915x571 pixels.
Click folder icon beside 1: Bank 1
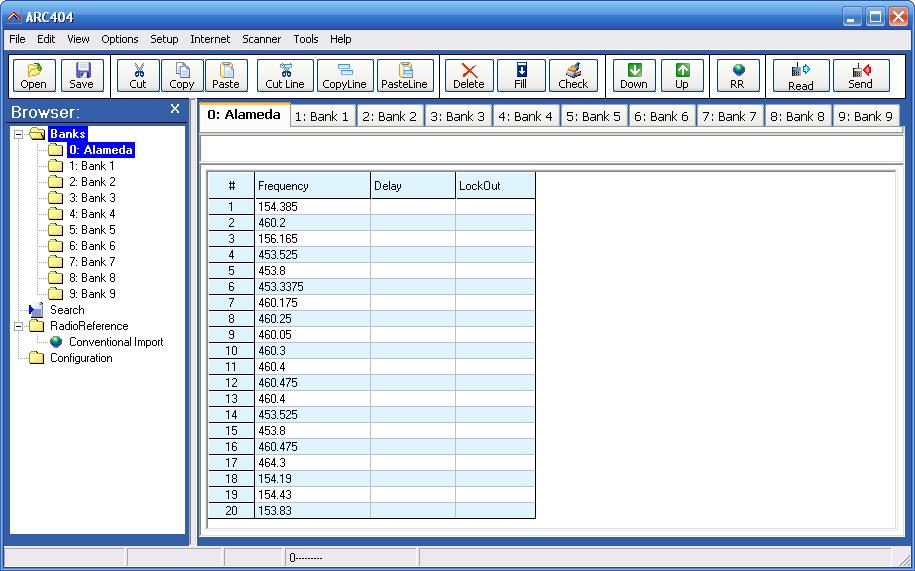coord(55,166)
